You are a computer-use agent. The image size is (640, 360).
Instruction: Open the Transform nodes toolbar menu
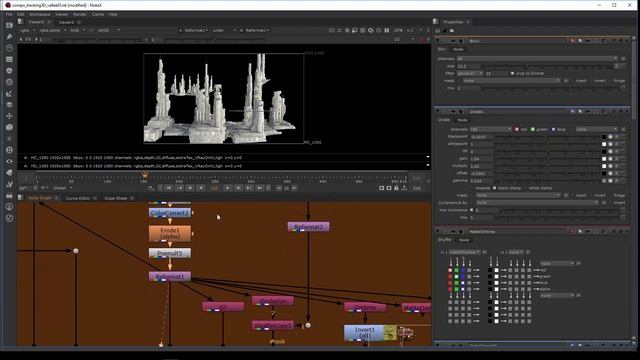coord(9,116)
